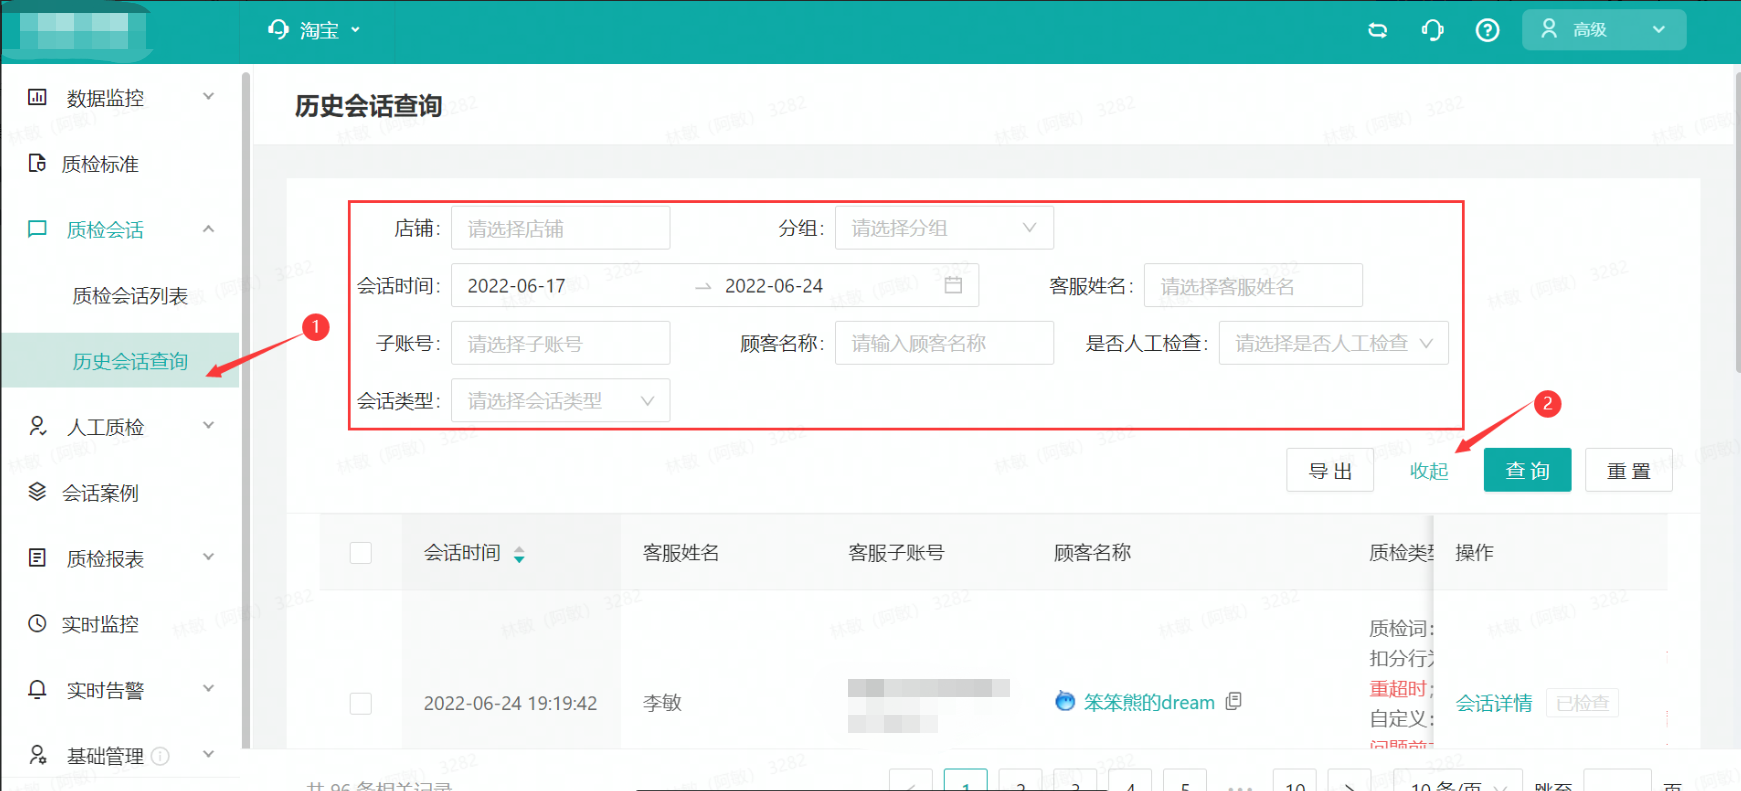Click the 实时监控 clock icon
Screen dimensions: 1741x791
coord(37,624)
